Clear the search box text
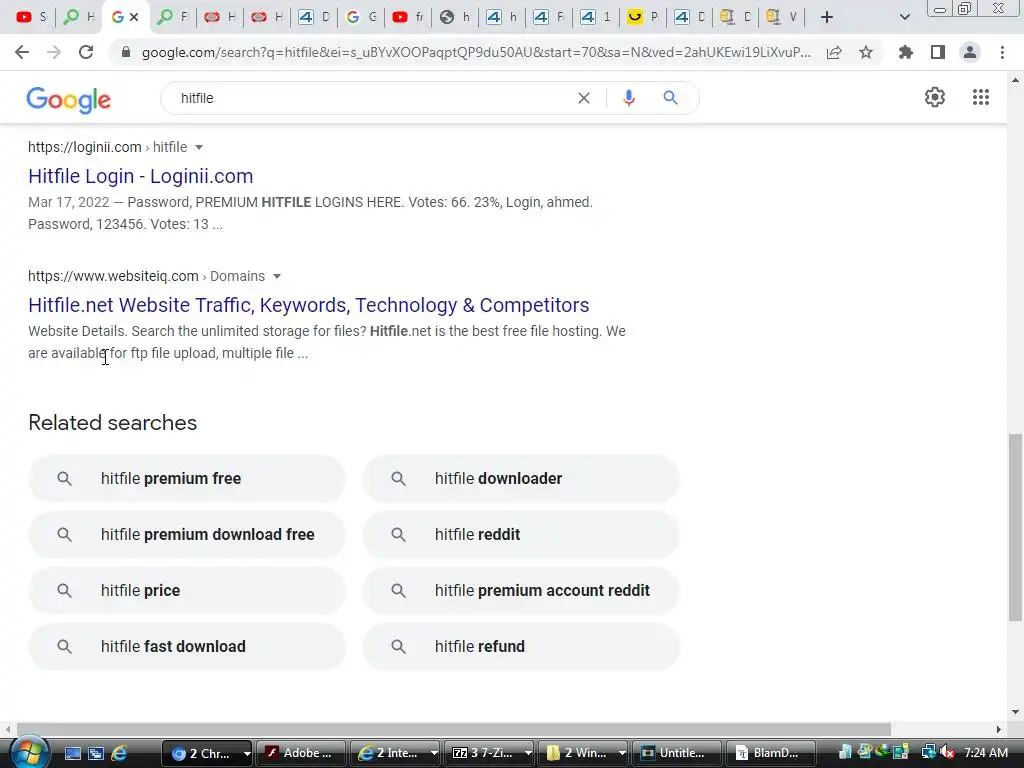The image size is (1024, 768). (x=584, y=98)
